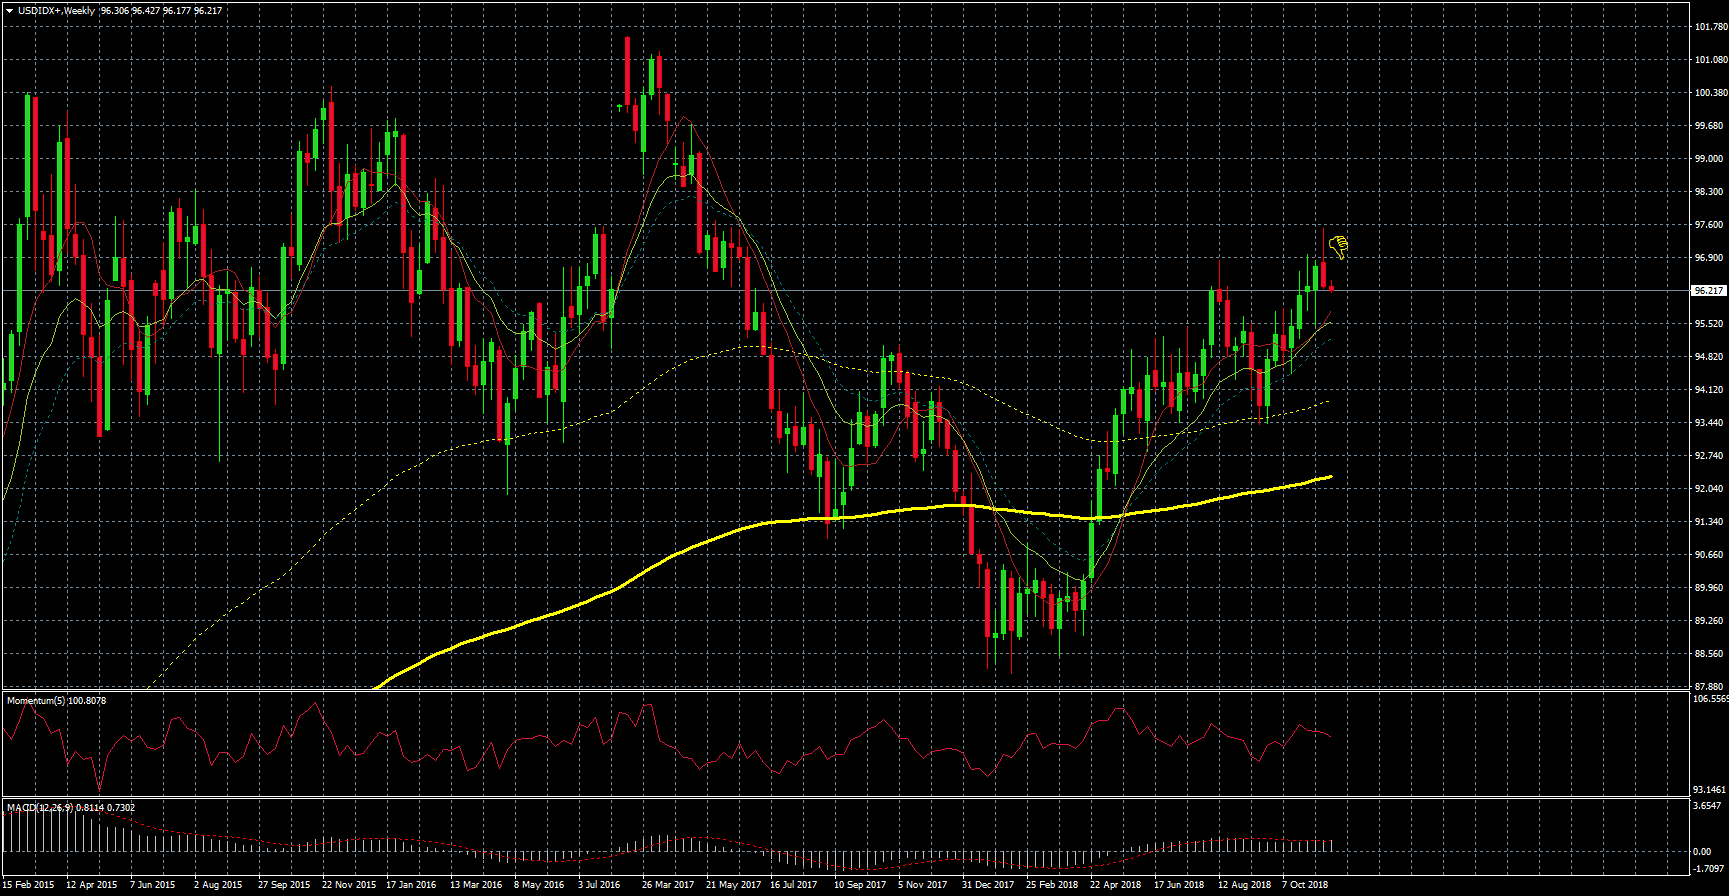Screen dimensions: 1729x896
Task: Click the 26 Mar 2017 date label
Action: click(x=668, y=885)
